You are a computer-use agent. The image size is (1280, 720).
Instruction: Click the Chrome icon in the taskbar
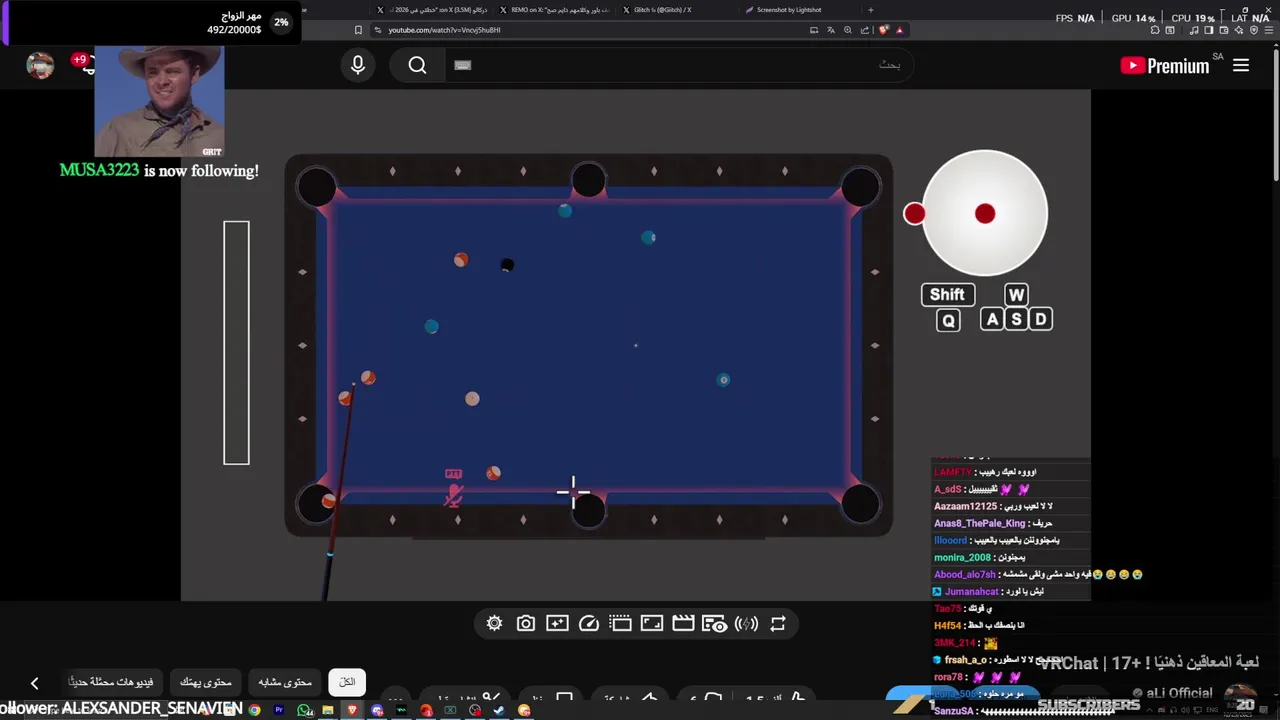point(255,710)
